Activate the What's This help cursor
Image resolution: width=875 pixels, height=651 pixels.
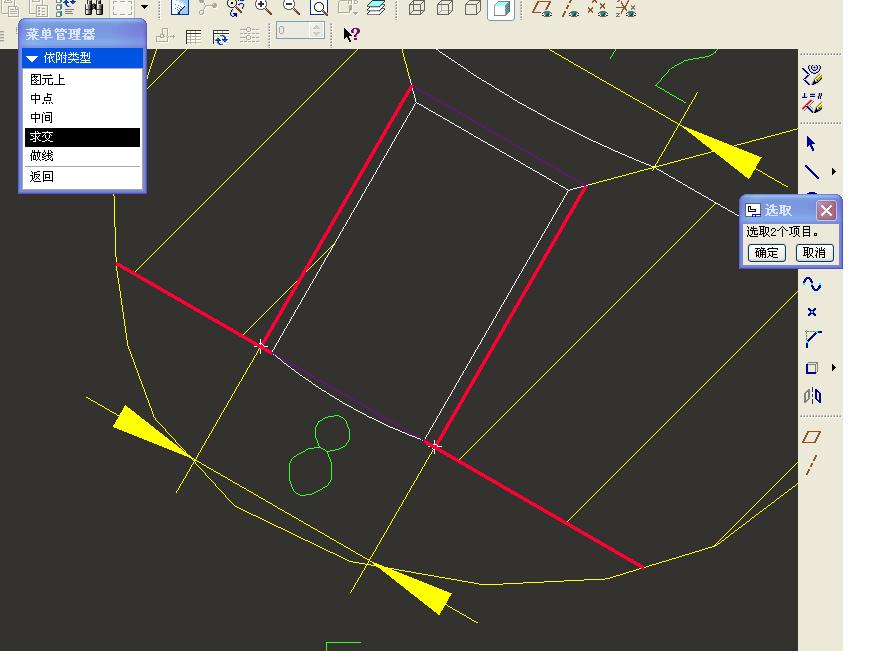click(352, 35)
